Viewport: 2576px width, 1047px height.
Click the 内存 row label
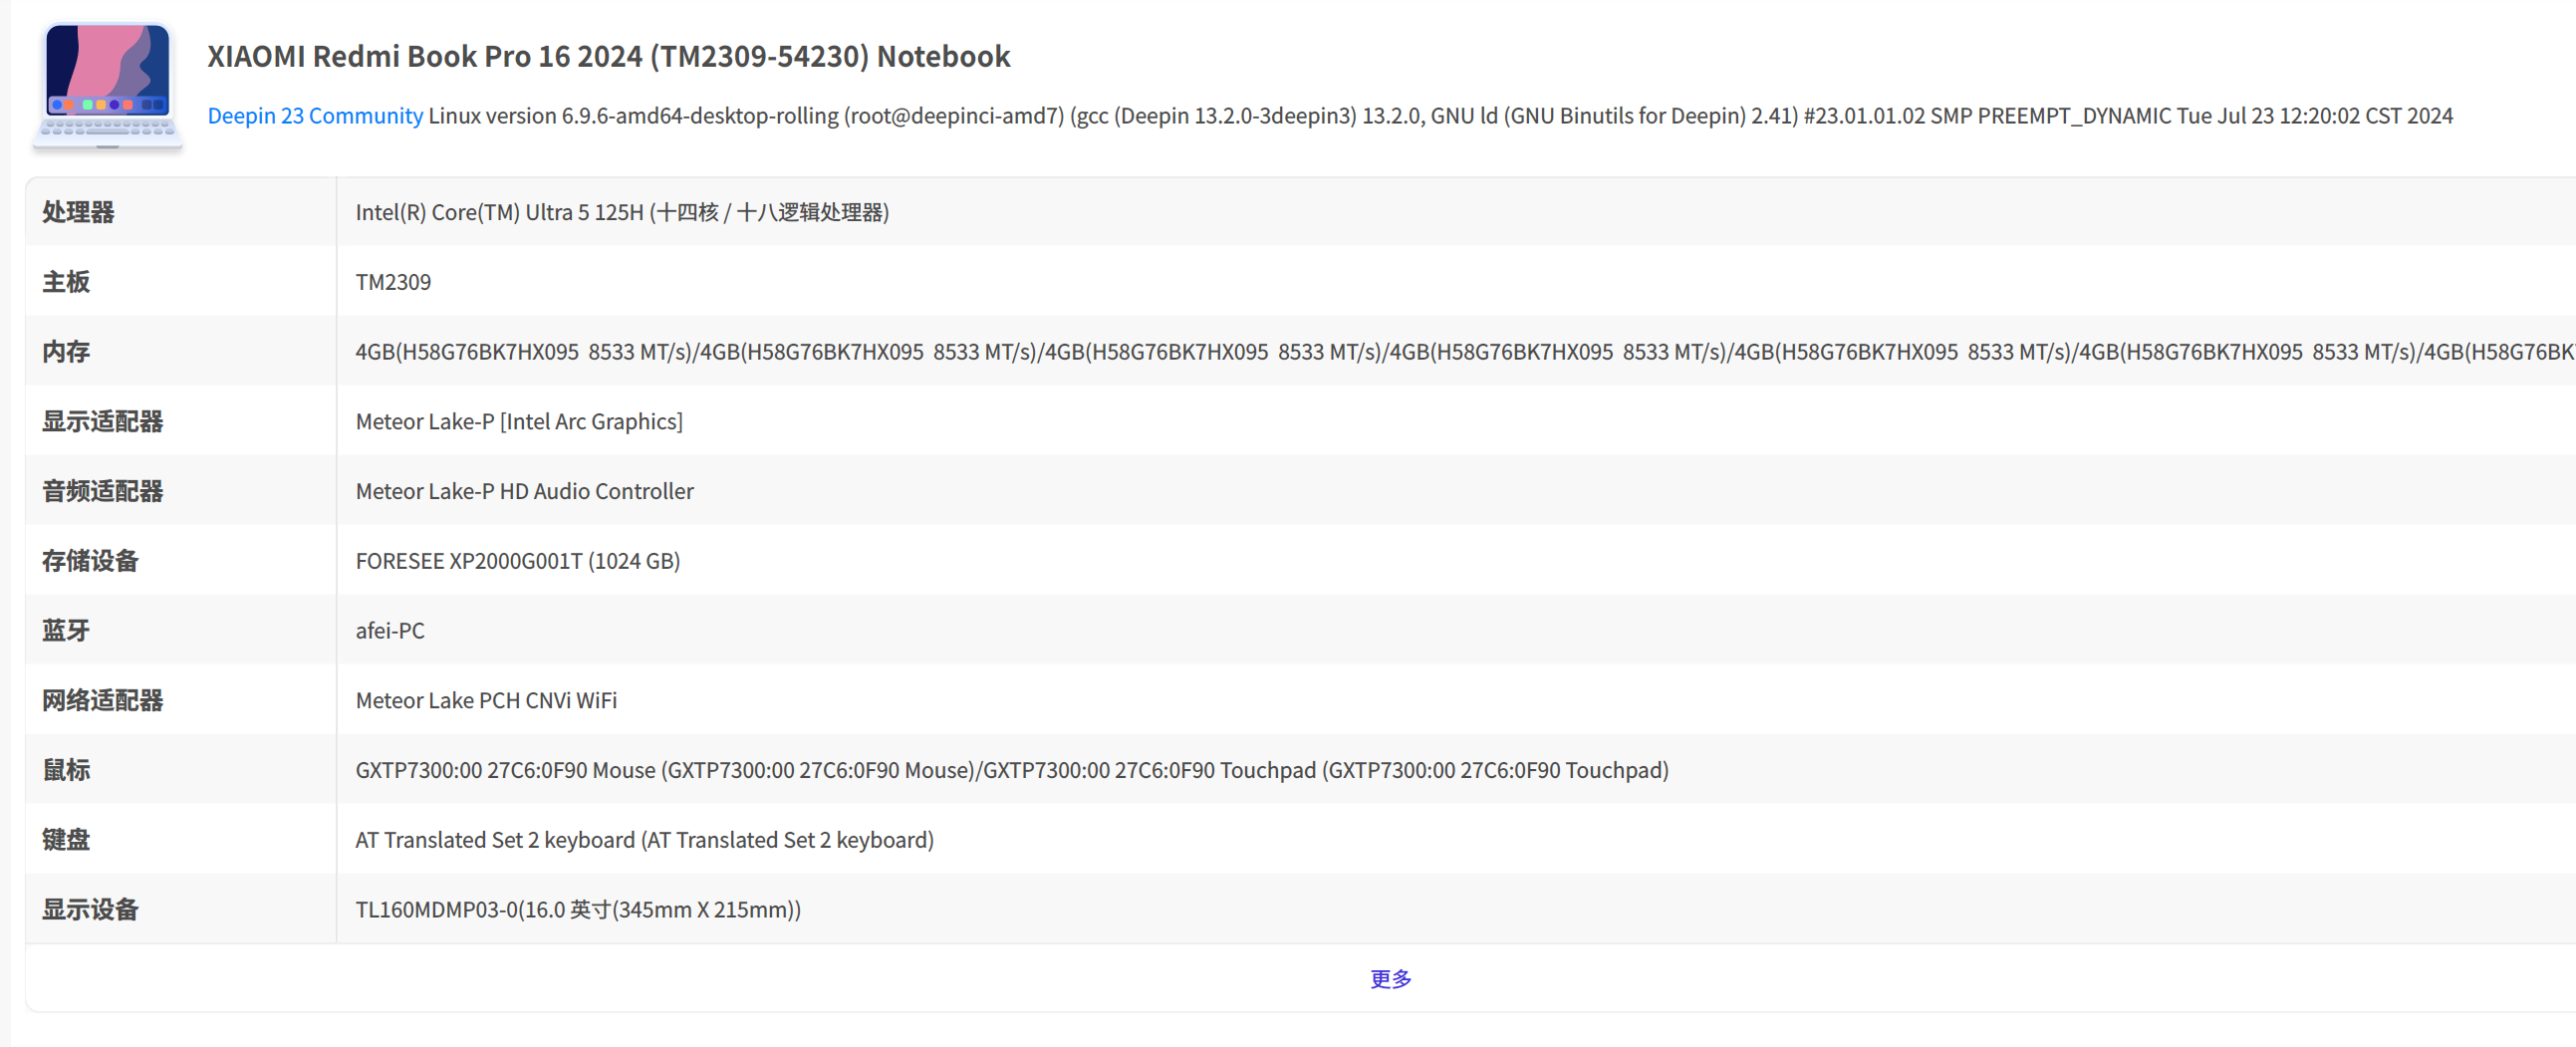pyautogui.click(x=66, y=352)
